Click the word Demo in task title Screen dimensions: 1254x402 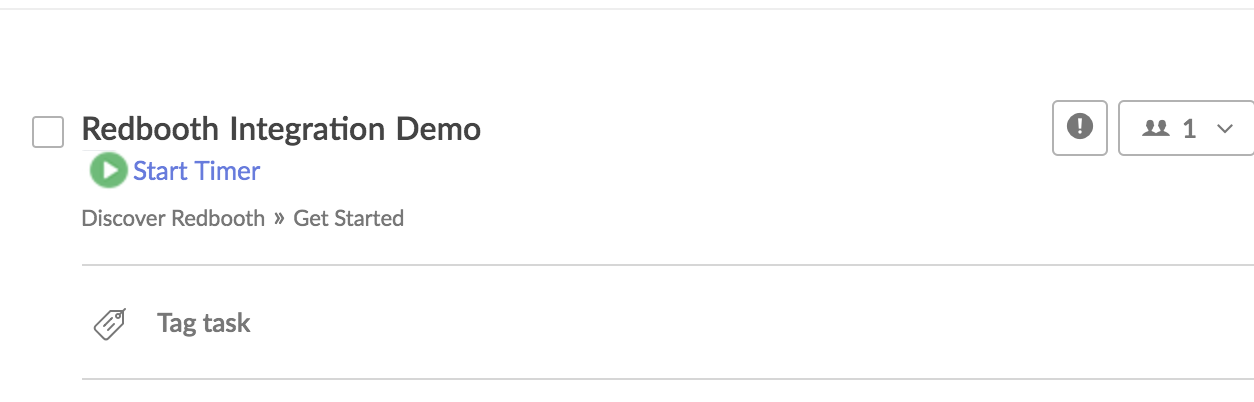coord(438,129)
